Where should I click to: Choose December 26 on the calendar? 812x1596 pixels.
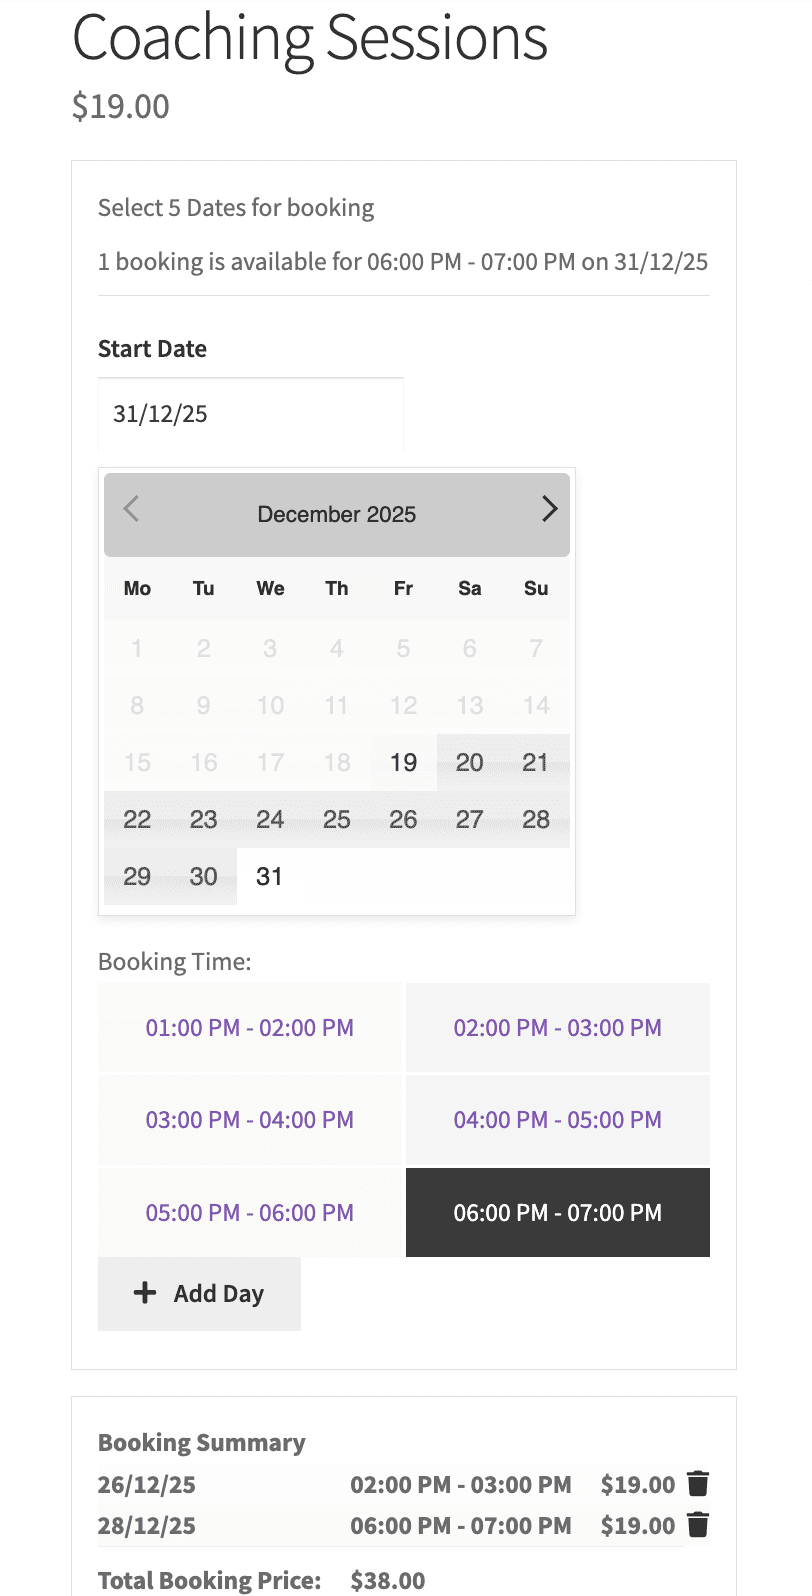[x=403, y=820]
